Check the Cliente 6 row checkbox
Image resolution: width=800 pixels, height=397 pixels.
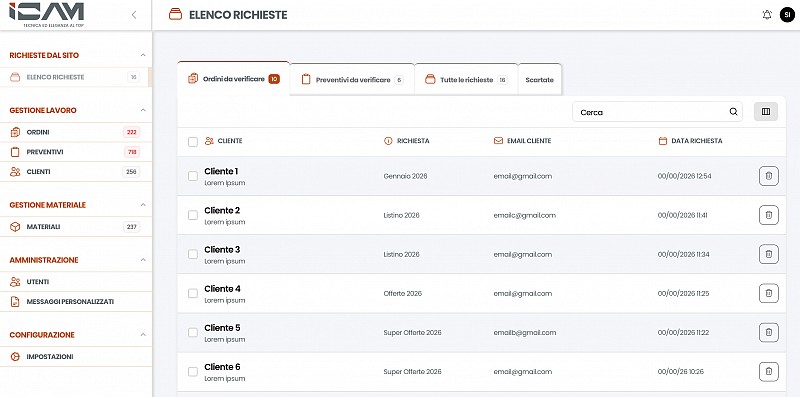[193, 371]
